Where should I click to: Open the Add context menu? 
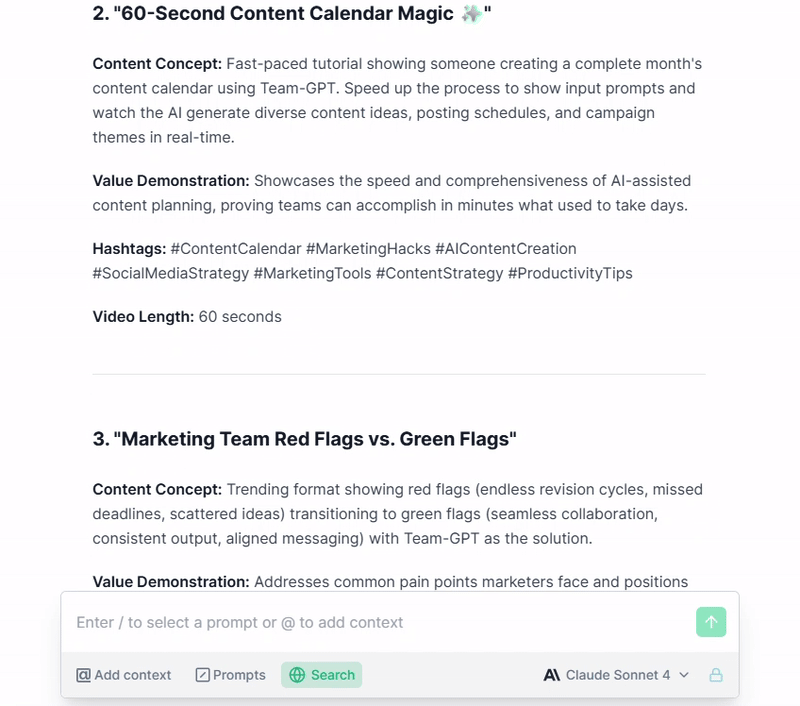(123, 675)
